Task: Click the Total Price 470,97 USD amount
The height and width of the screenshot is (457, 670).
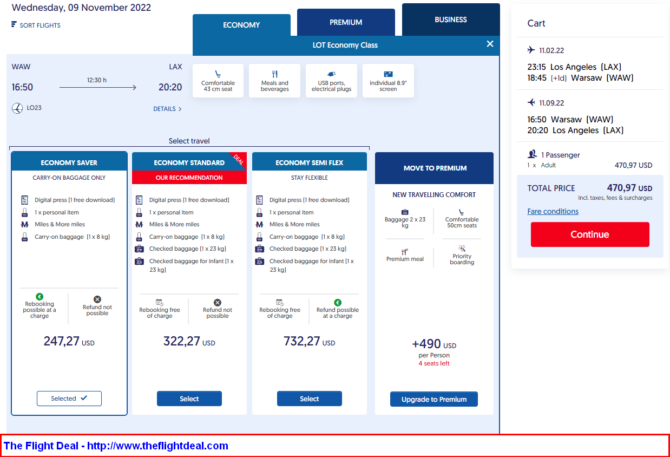Action: coord(629,188)
